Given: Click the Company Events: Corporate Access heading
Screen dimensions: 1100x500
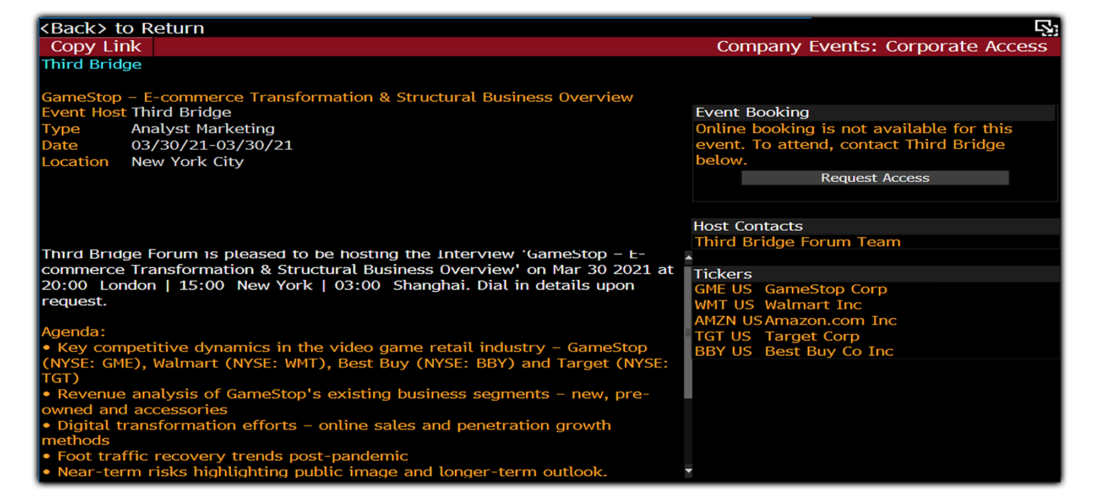Looking at the screenshot, I should pyautogui.click(x=882, y=47).
